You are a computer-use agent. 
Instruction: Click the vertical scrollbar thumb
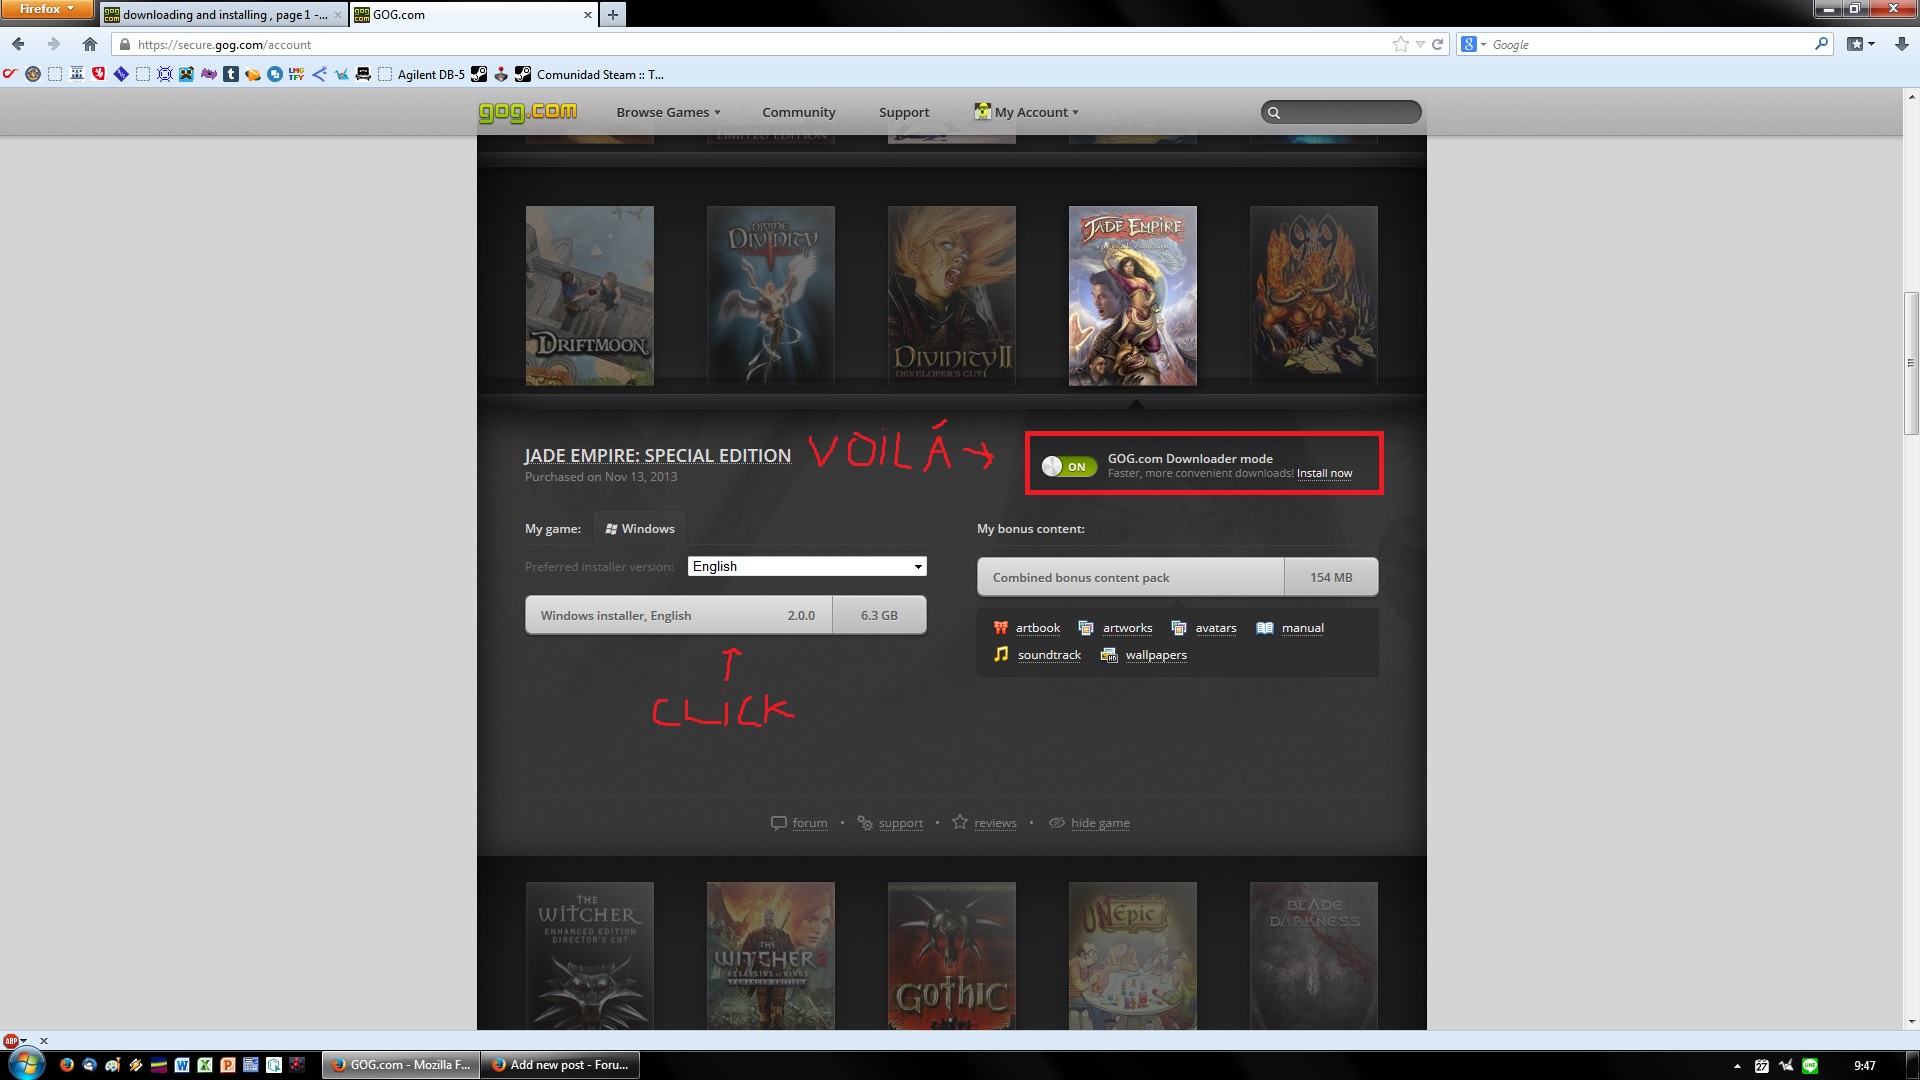click(x=1911, y=362)
